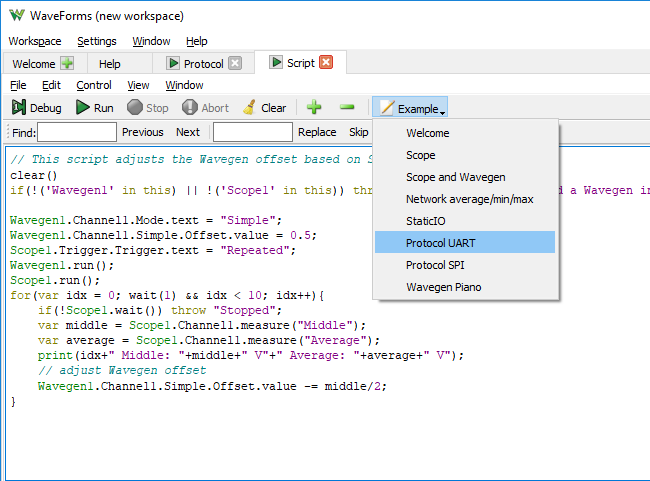
Task: Click the '// adjust Wavegen offset' comment
Action: pos(122,370)
